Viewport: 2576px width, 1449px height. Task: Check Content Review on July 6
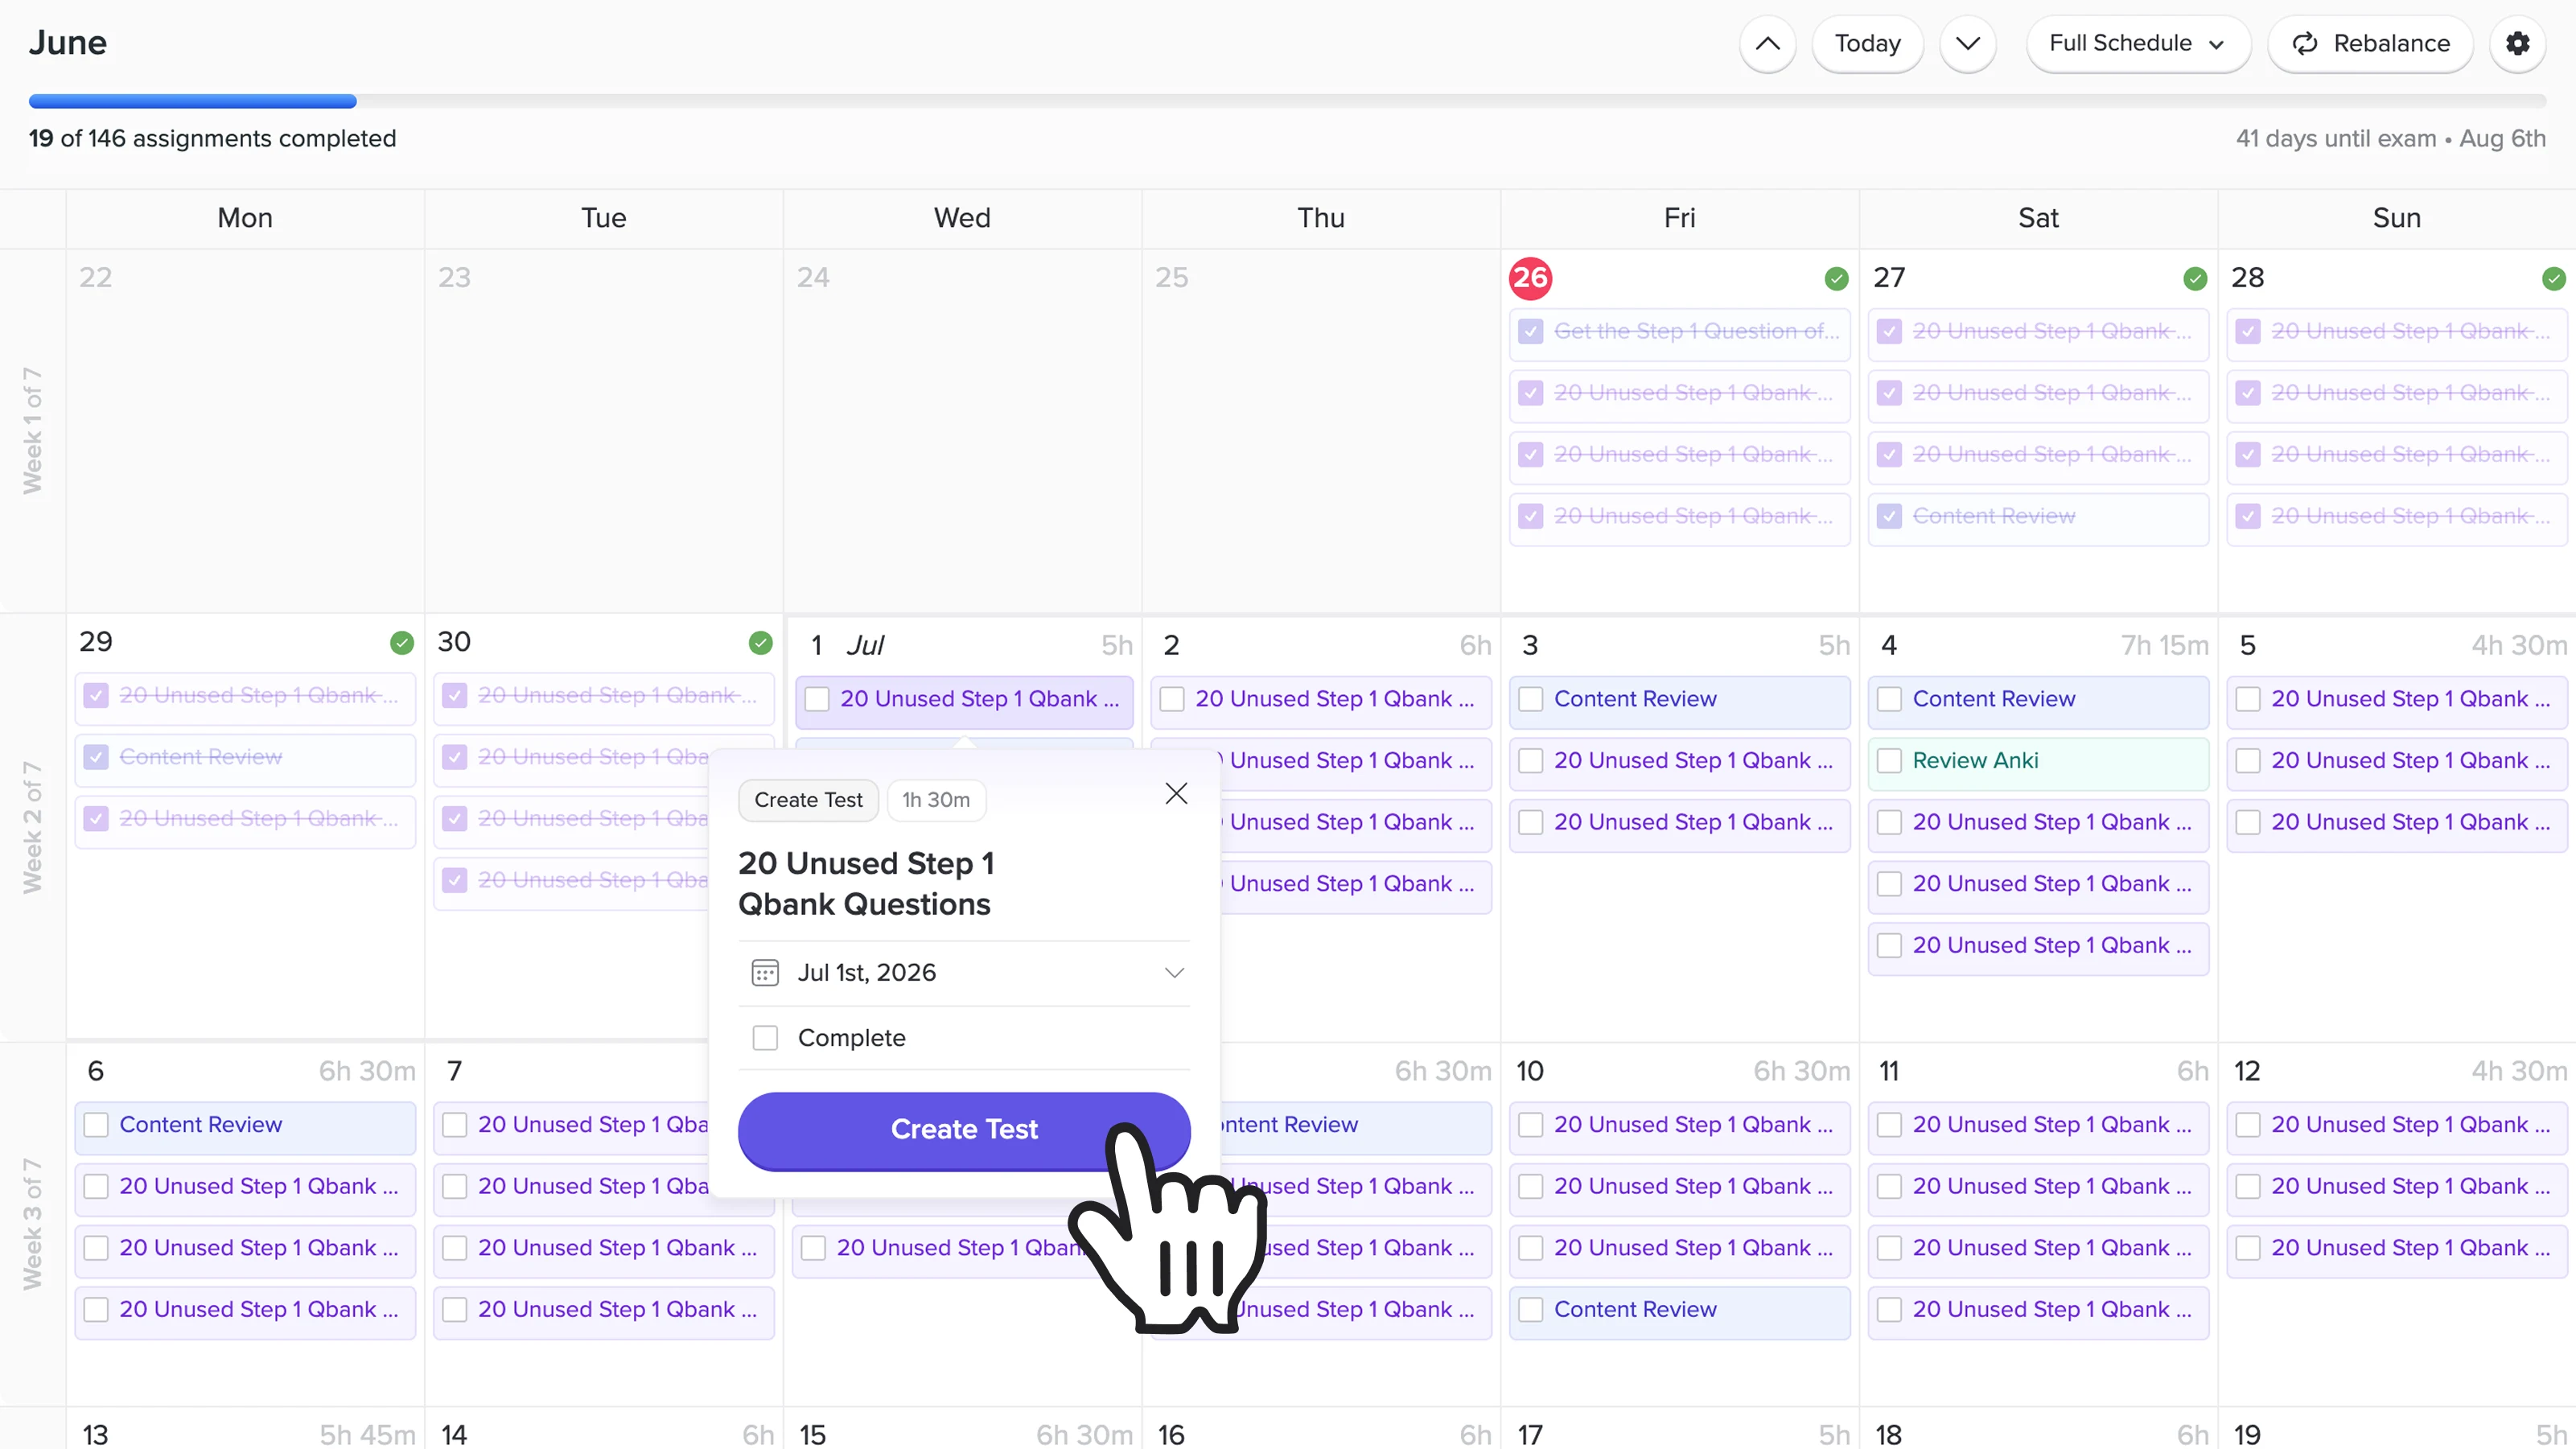coord(96,1125)
